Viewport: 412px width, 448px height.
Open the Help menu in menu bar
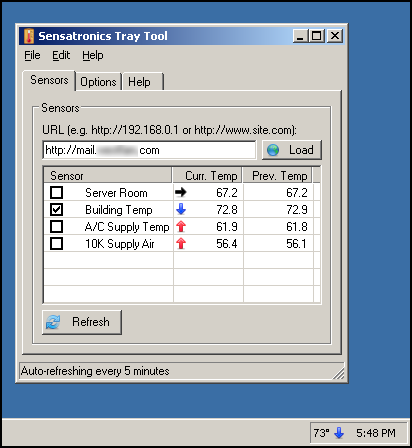[x=93, y=55]
